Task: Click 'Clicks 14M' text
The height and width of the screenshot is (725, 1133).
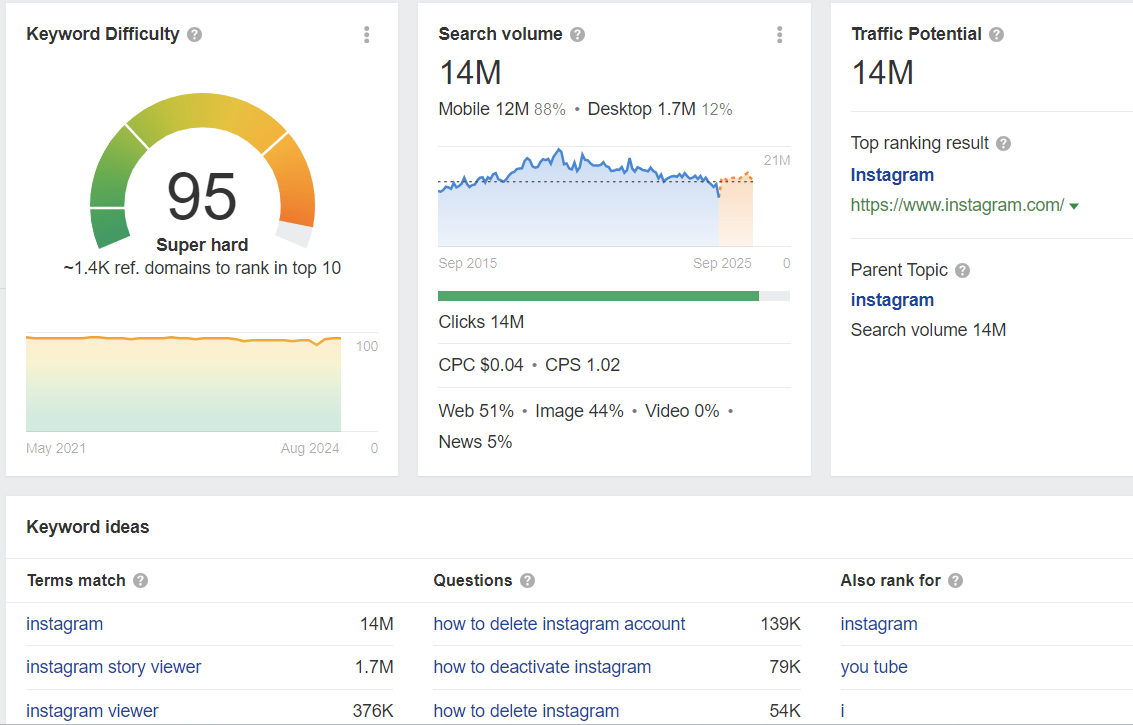Action: 481,322
